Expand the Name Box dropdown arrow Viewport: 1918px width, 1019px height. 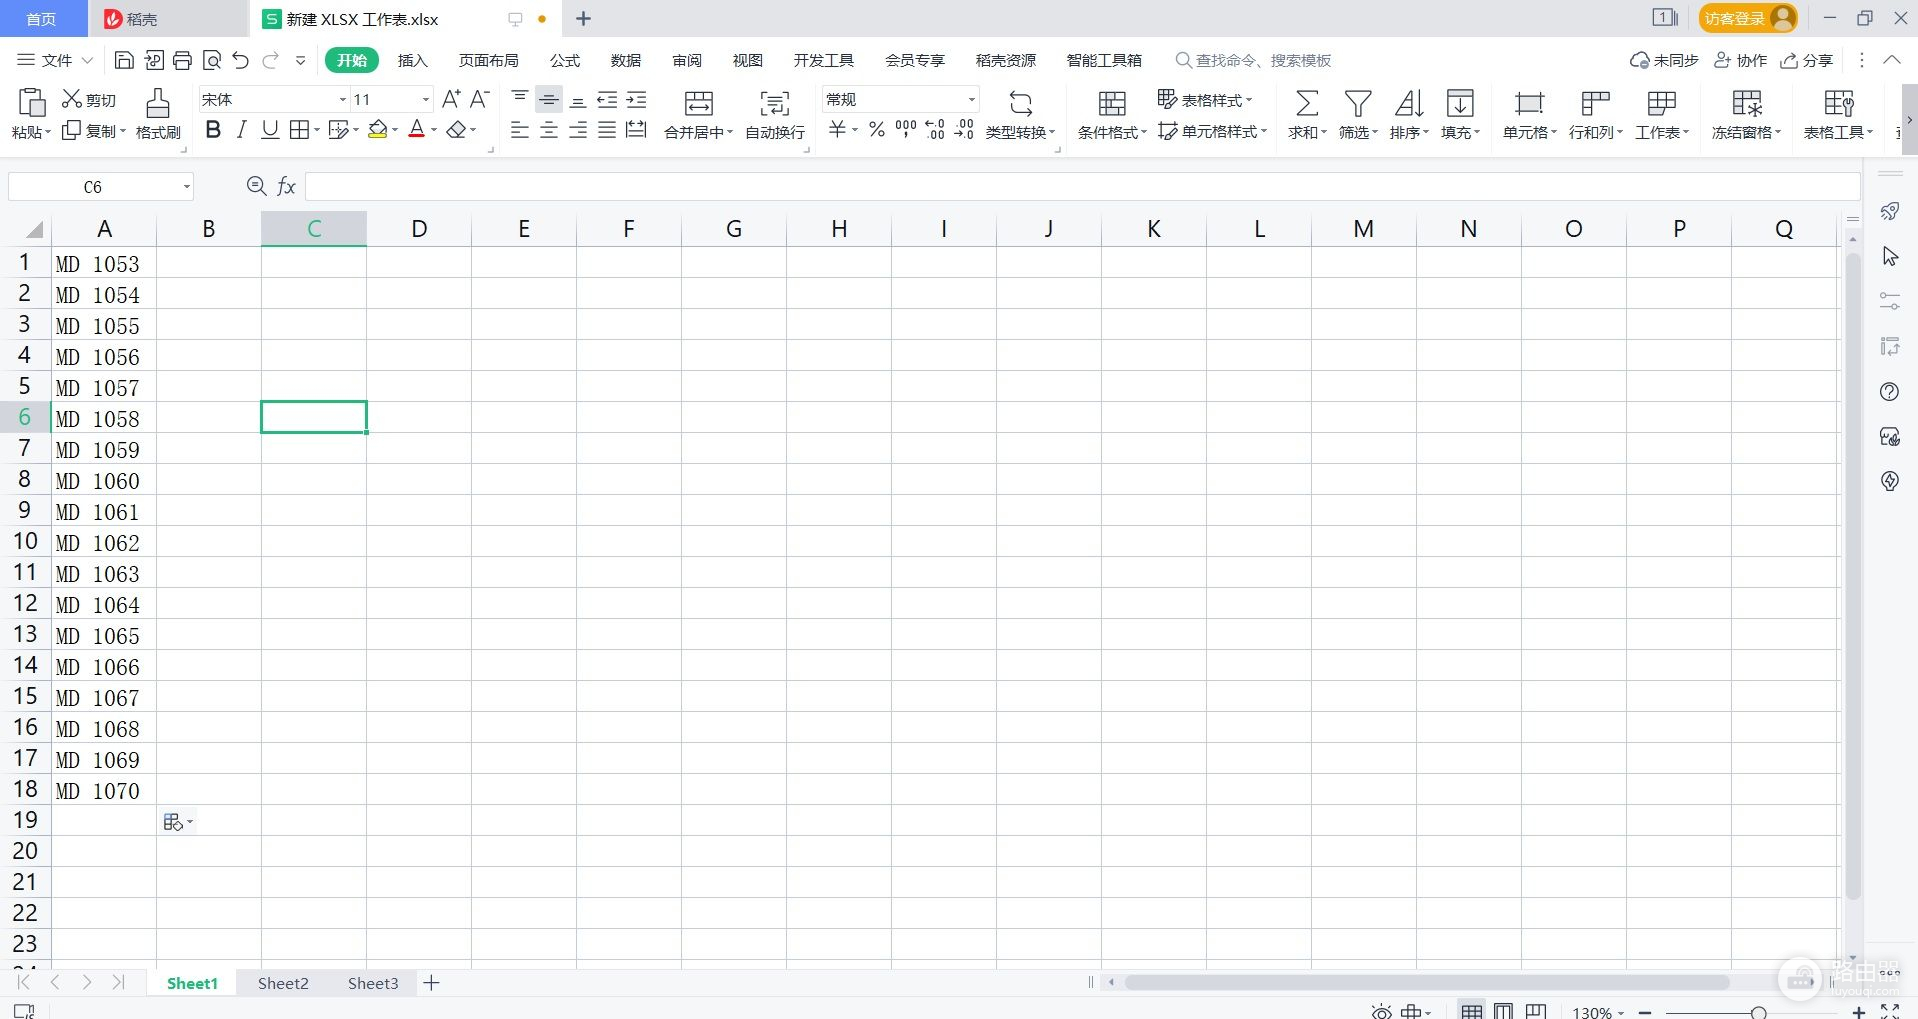pos(186,187)
